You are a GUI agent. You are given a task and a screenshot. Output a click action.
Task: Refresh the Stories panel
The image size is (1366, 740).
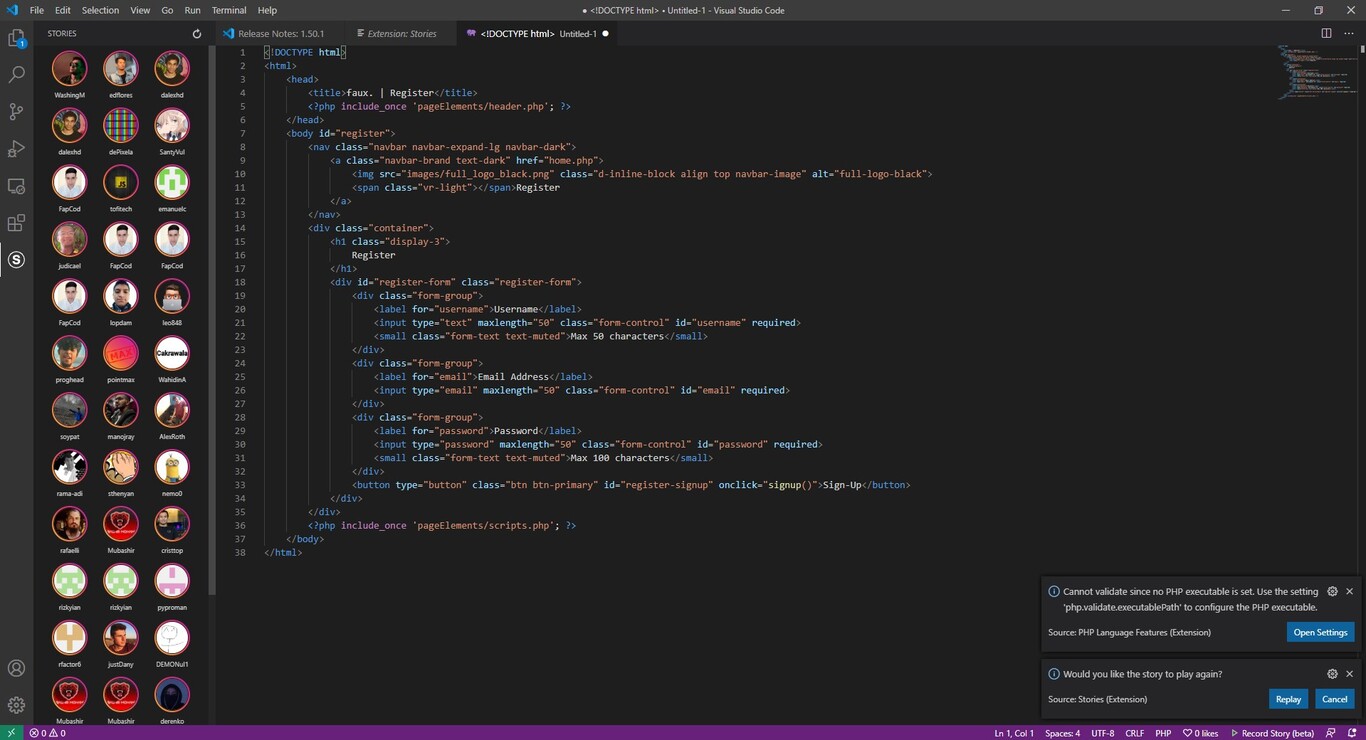coord(196,33)
